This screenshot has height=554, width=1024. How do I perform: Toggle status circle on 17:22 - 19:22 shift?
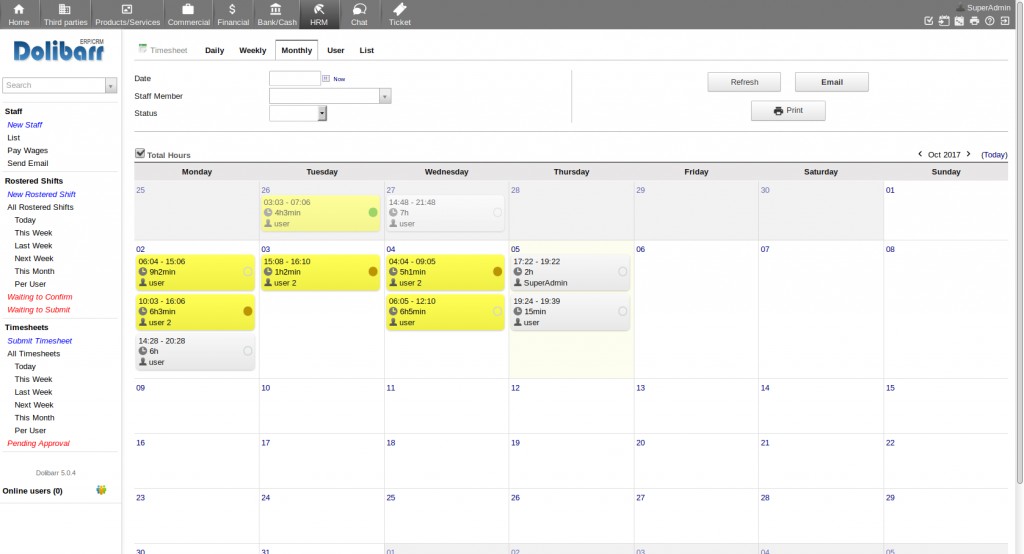click(622, 272)
